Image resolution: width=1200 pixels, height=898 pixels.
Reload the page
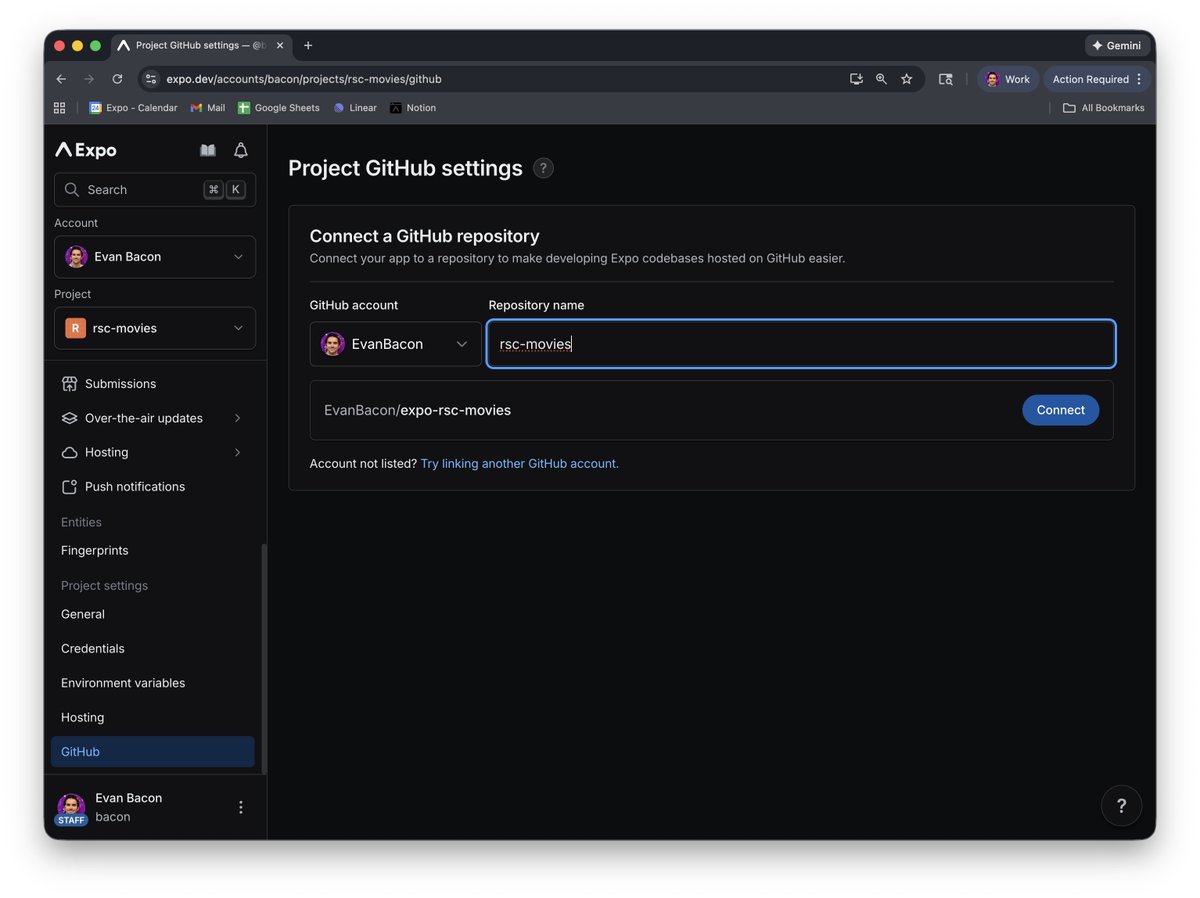tap(117, 79)
